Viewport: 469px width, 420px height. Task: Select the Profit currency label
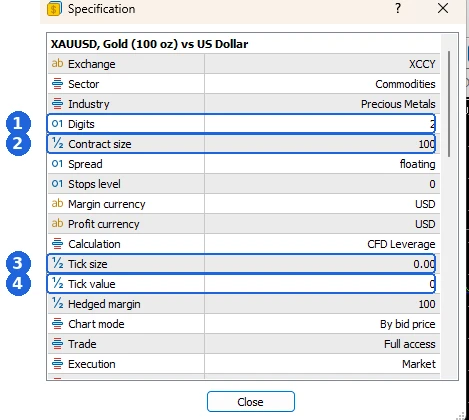coord(104,224)
